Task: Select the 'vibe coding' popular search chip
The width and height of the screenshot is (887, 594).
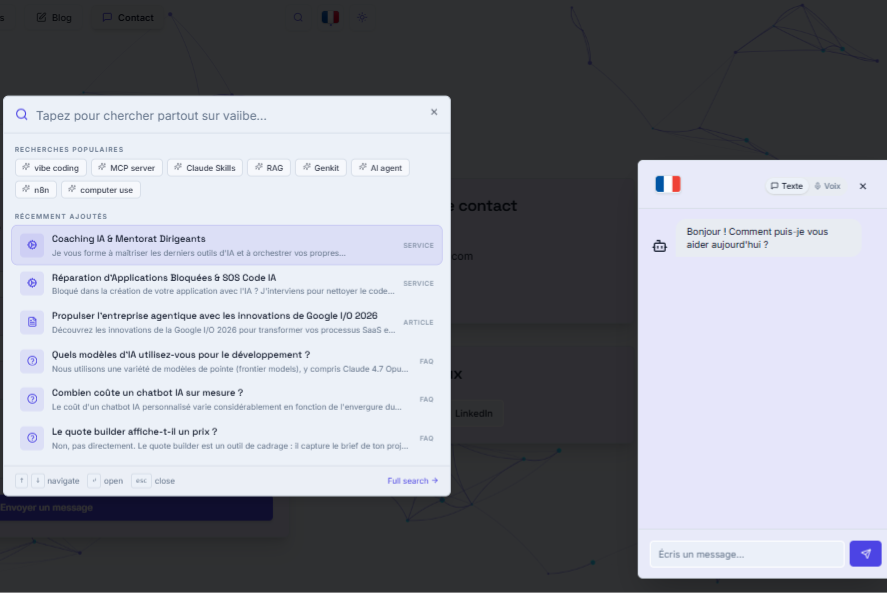Action: click(50, 167)
